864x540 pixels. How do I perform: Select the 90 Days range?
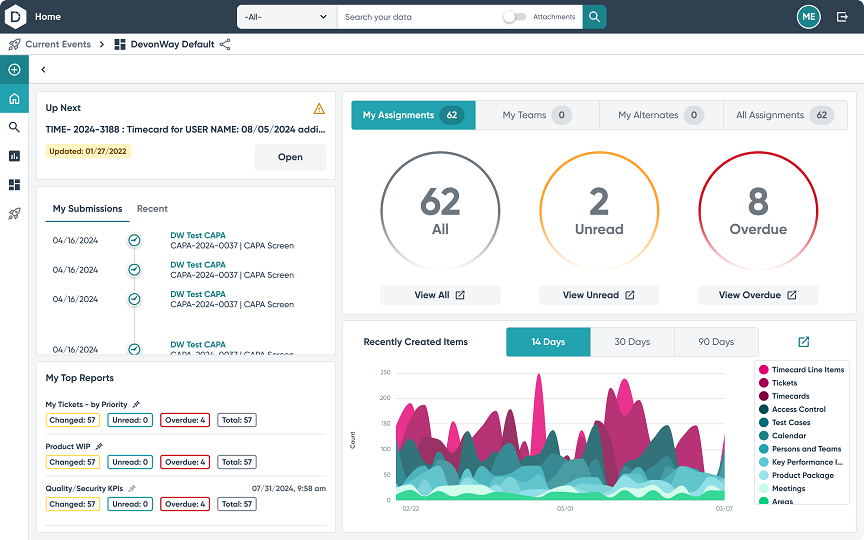coord(716,342)
